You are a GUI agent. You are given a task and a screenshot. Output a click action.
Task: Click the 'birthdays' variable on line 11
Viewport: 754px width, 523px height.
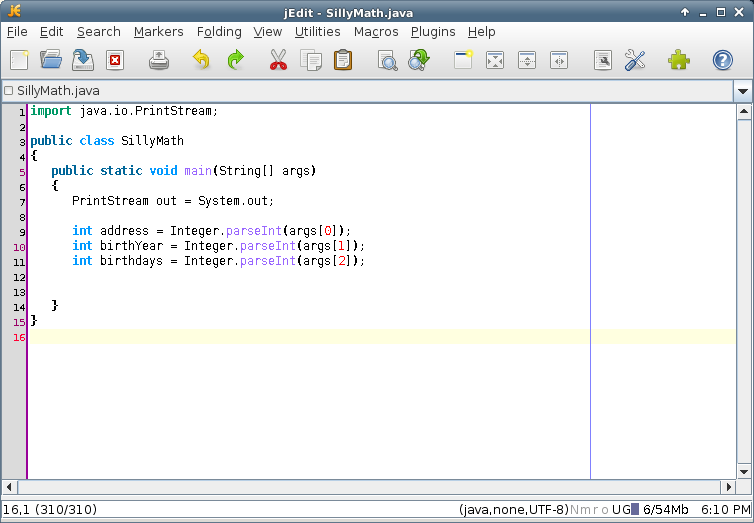click(131, 261)
